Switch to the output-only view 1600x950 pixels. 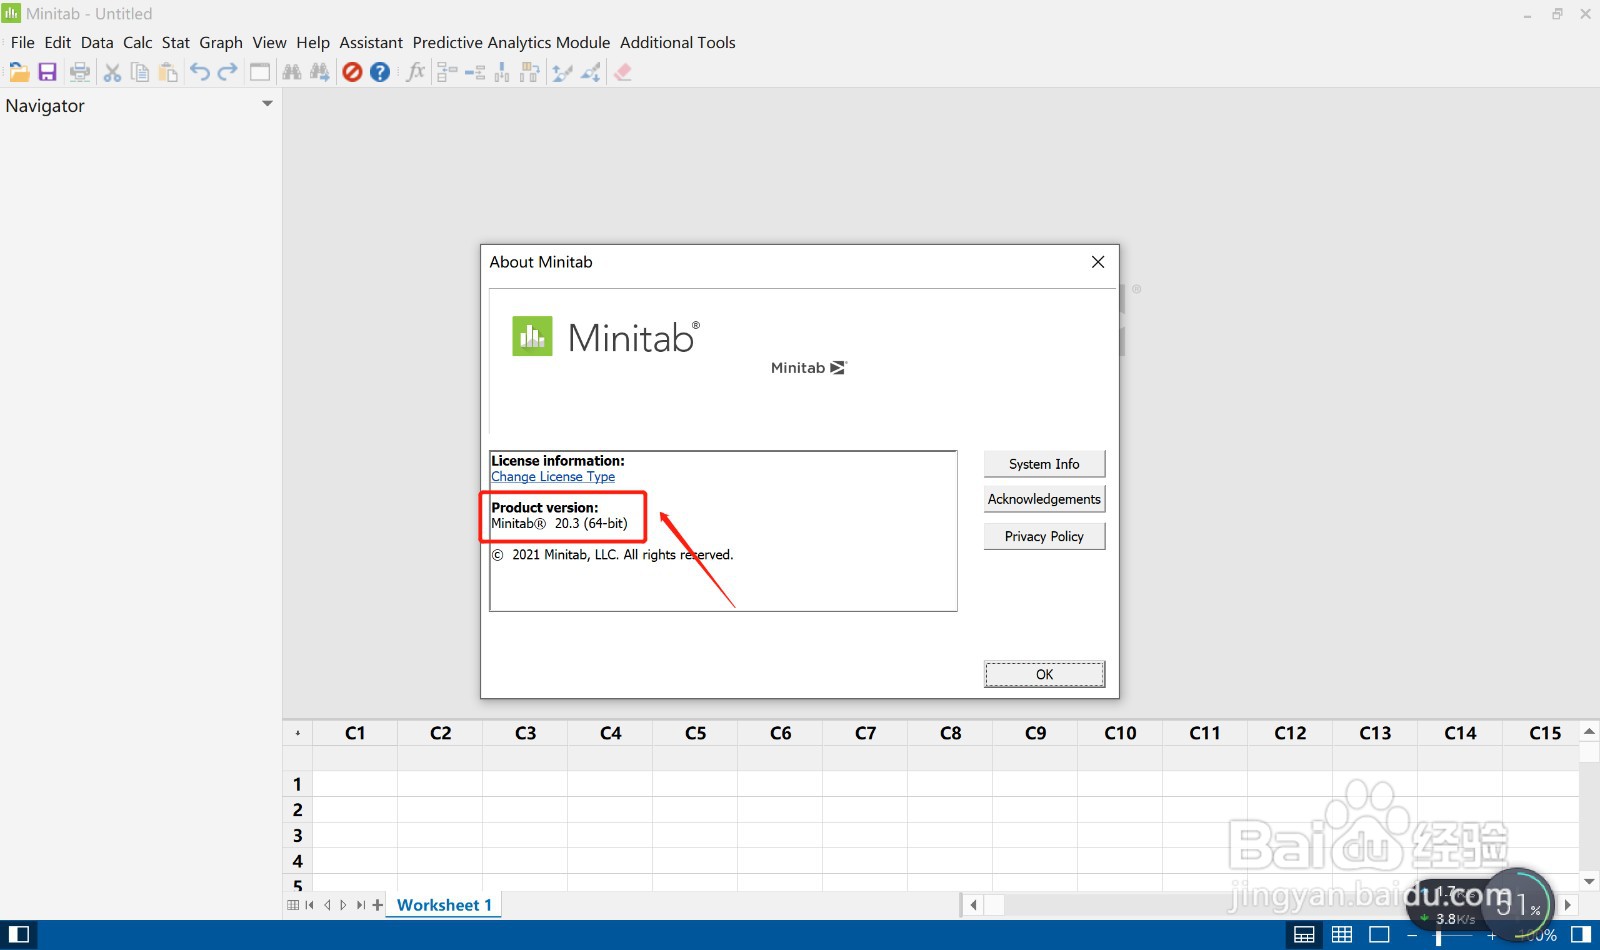[x=1379, y=935]
